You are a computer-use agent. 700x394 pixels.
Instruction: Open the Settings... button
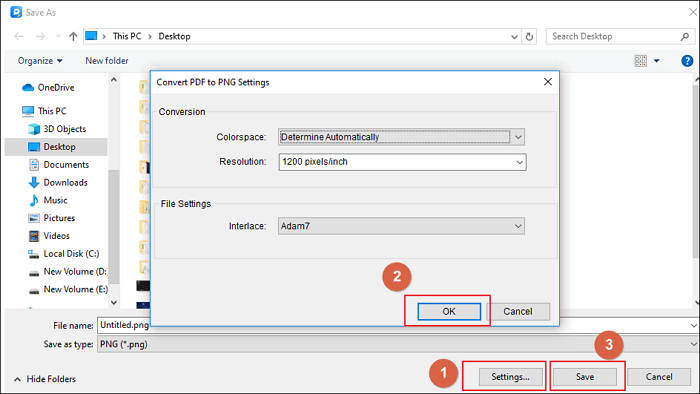(x=510, y=377)
